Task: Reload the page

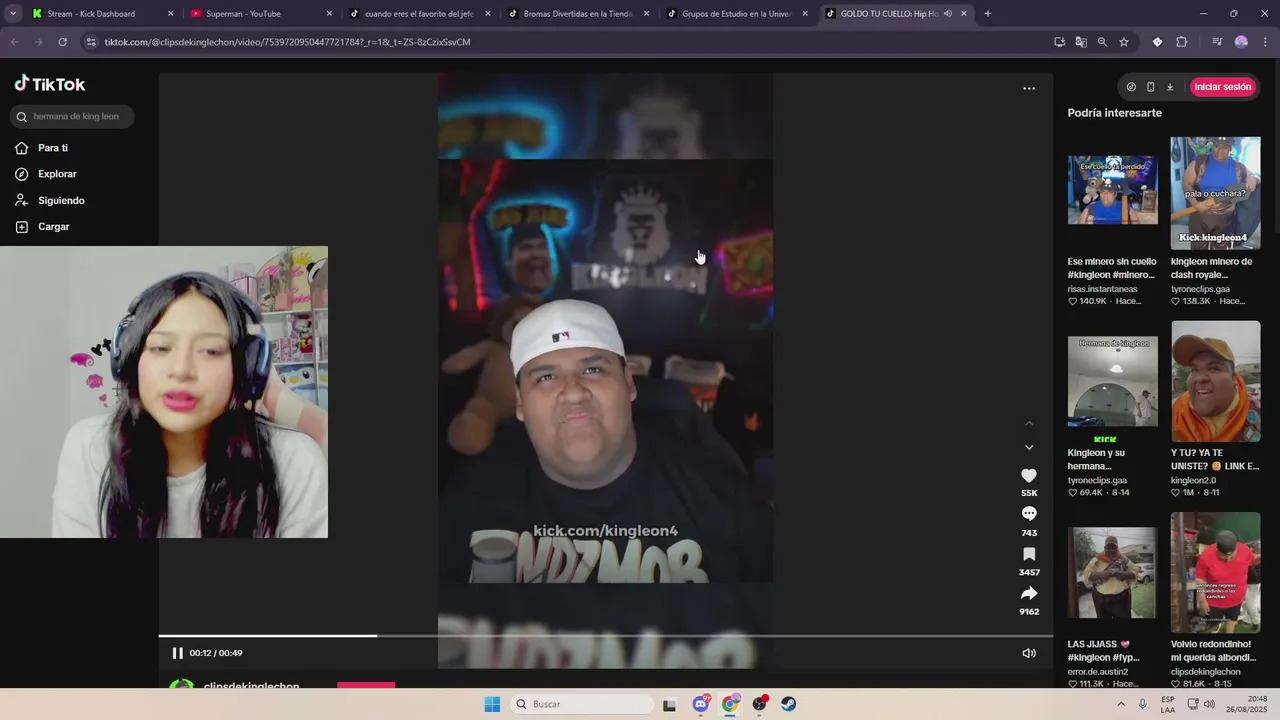Action: [62, 42]
